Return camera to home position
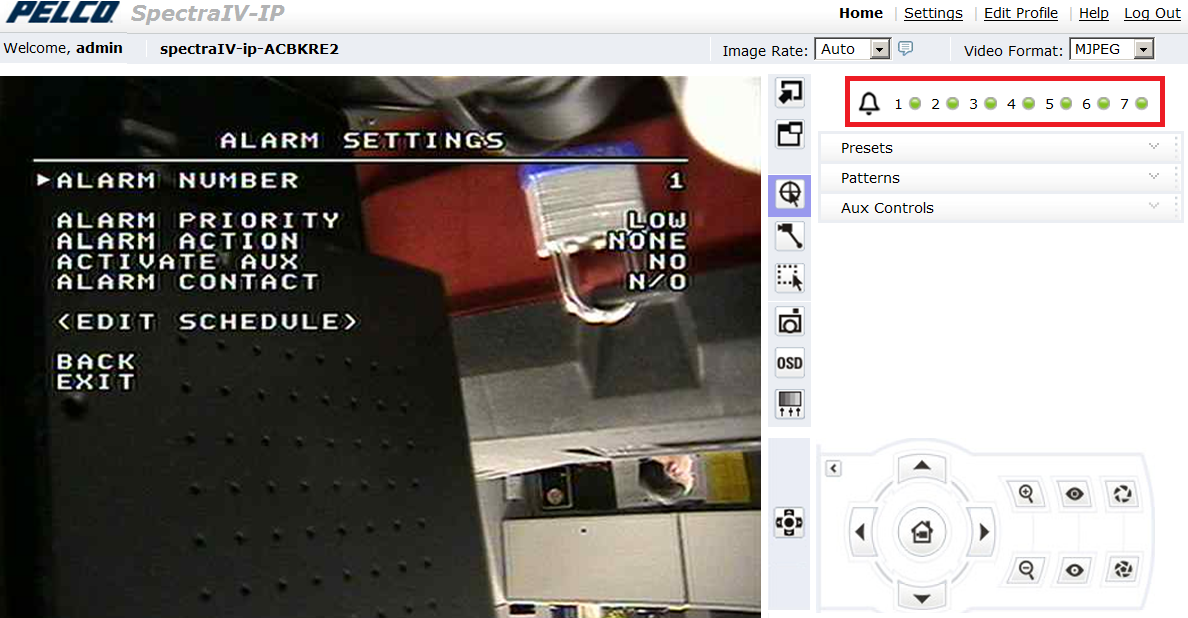The height and width of the screenshot is (618, 1188). click(921, 531)
